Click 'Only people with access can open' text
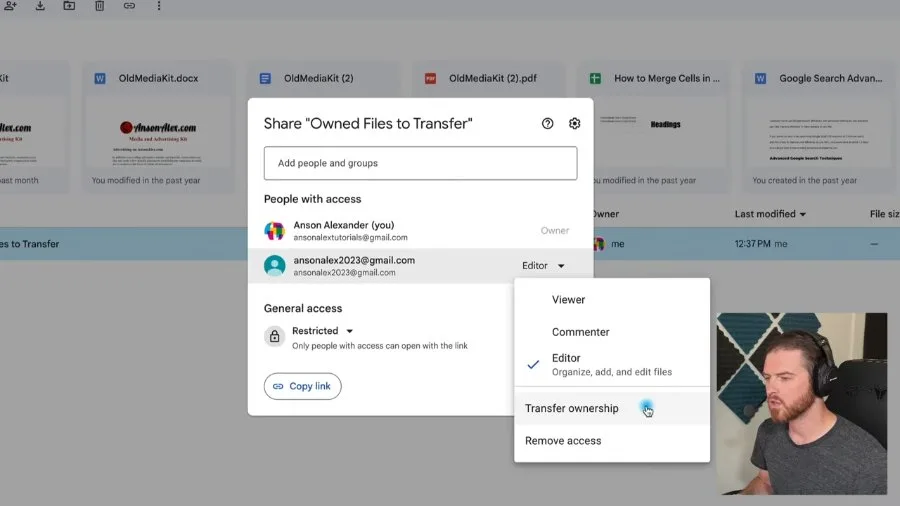Viewport: 900px width, 506px height. 379,346
